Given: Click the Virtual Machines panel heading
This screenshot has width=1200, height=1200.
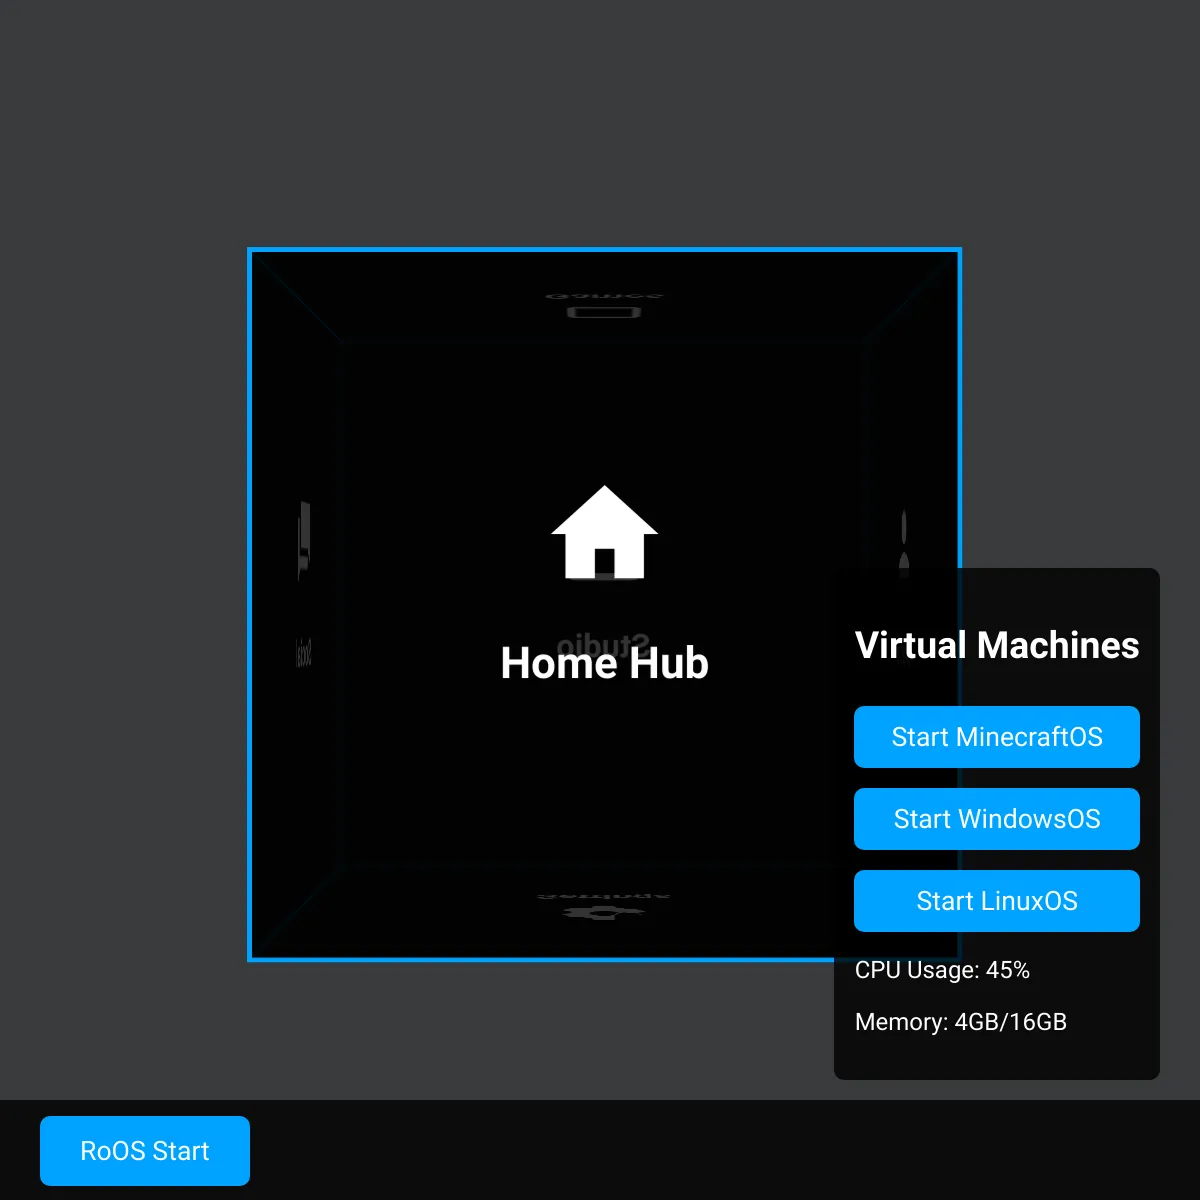Looking at the screenshot, I should (x=996, y=645).
